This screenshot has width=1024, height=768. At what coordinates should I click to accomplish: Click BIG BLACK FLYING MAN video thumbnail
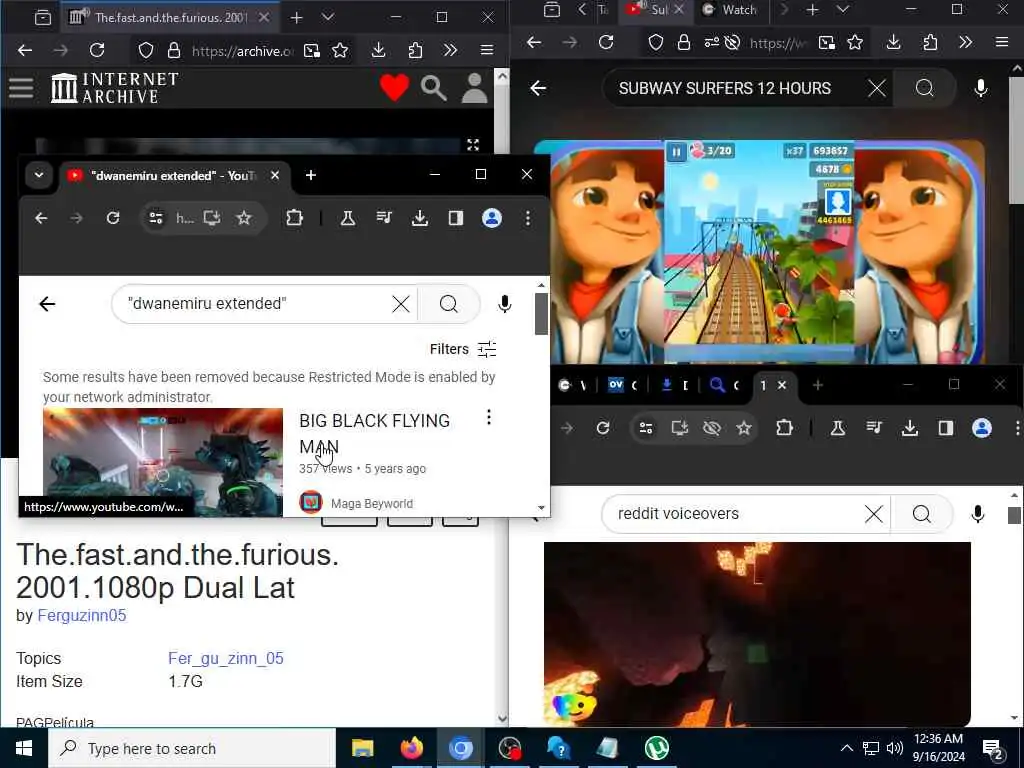163,462
